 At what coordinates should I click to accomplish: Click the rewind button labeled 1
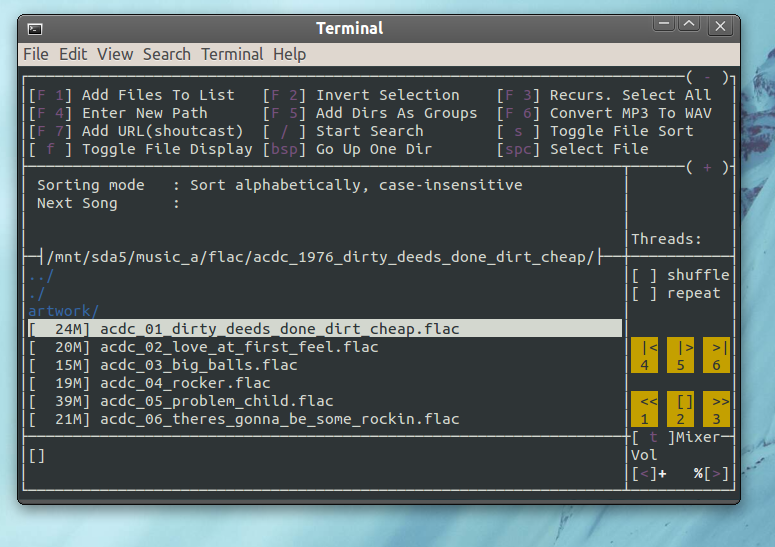tap(644, 409)
